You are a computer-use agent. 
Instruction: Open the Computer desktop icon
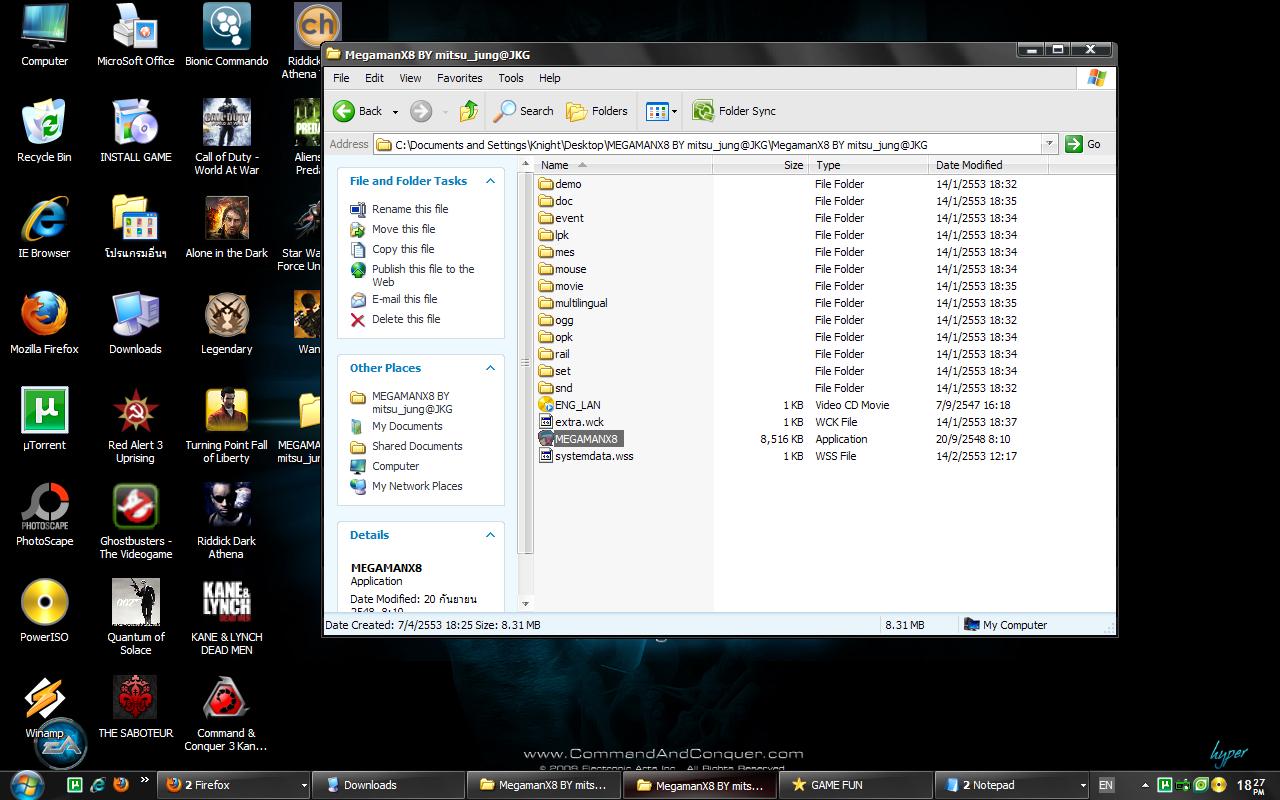click(44, 35)
